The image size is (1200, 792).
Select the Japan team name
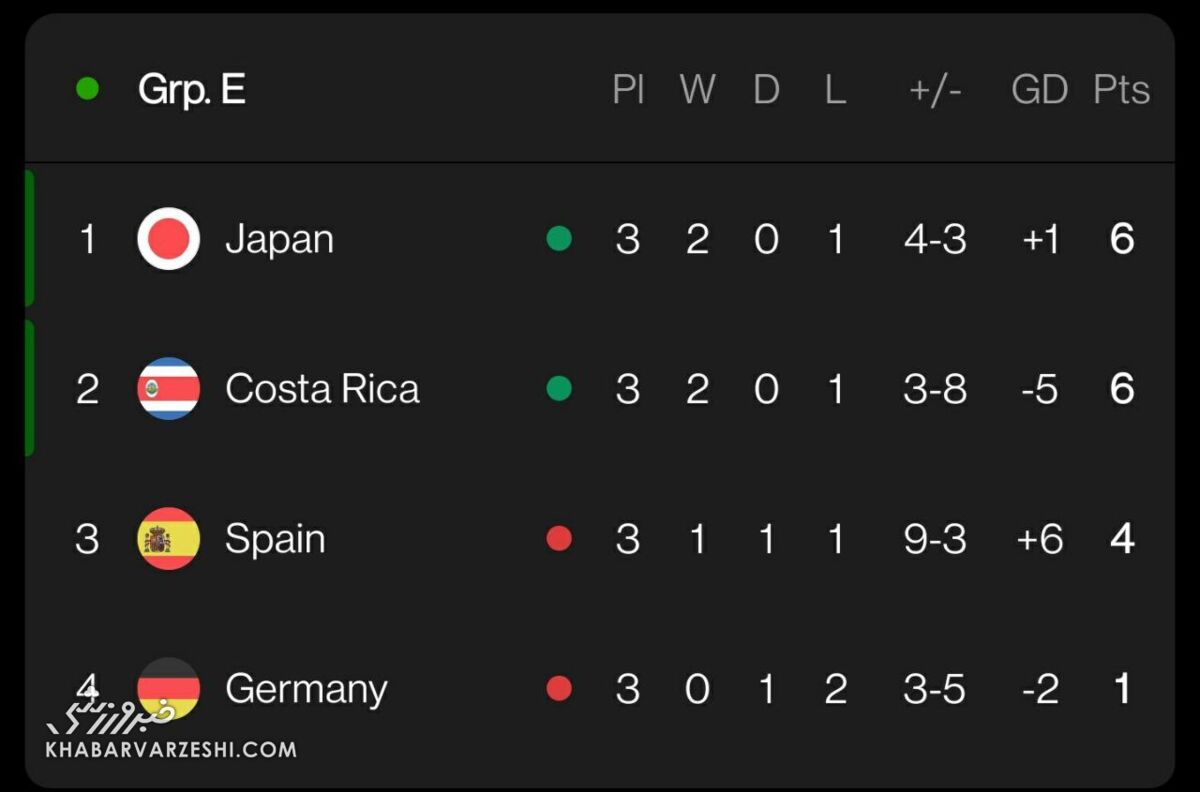tap(279, 240)
